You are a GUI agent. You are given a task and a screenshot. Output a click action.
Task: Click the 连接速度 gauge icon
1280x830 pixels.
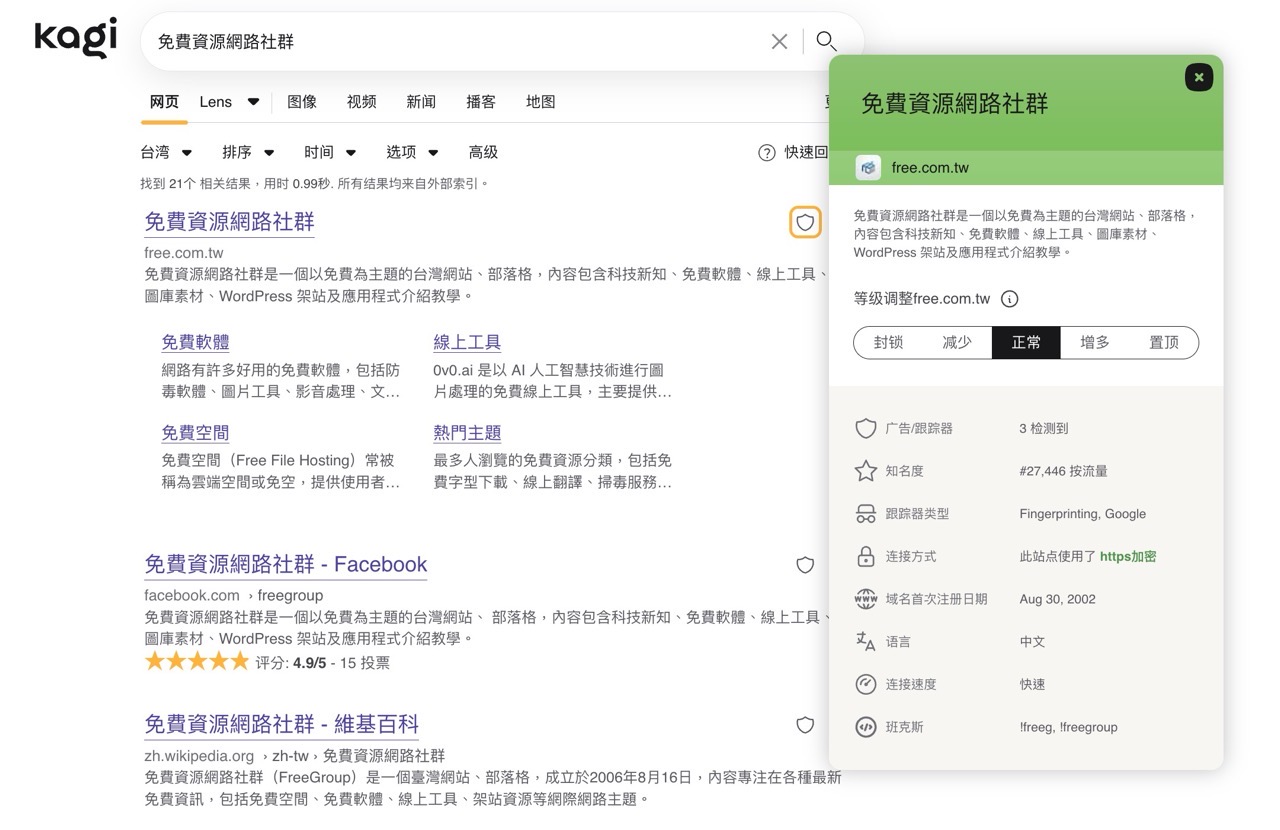click(x=866, y=684)
